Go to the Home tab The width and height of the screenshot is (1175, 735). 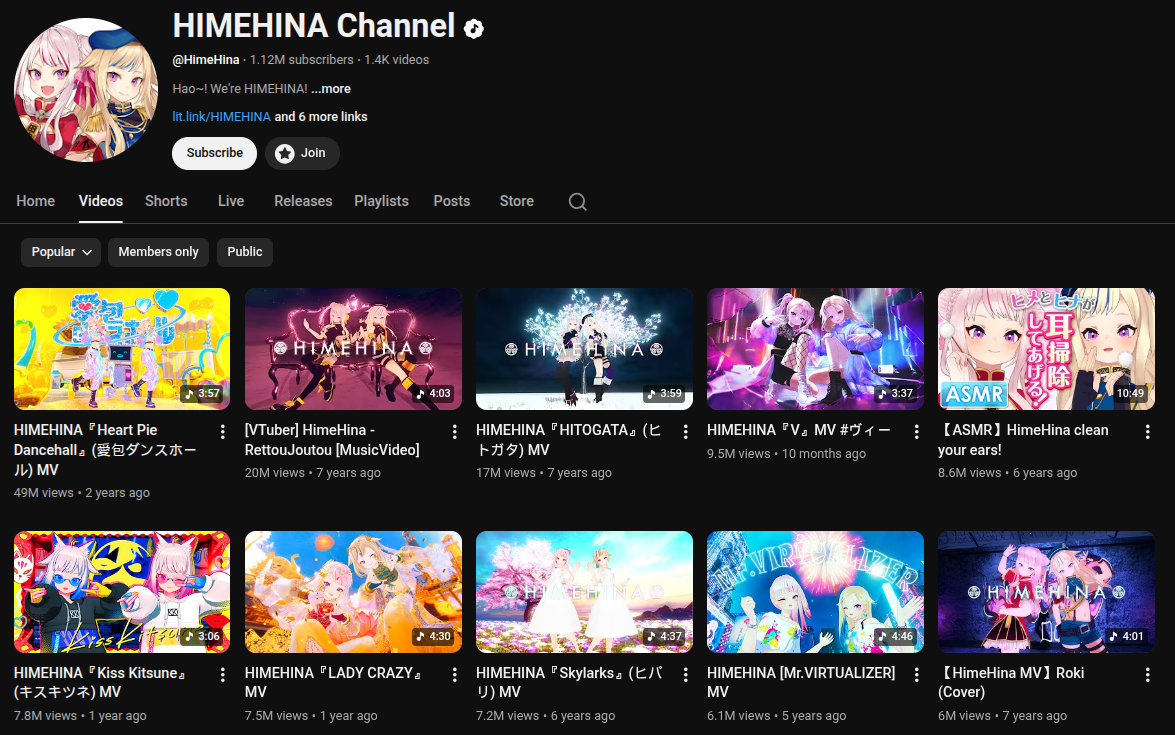click(35, 201)
